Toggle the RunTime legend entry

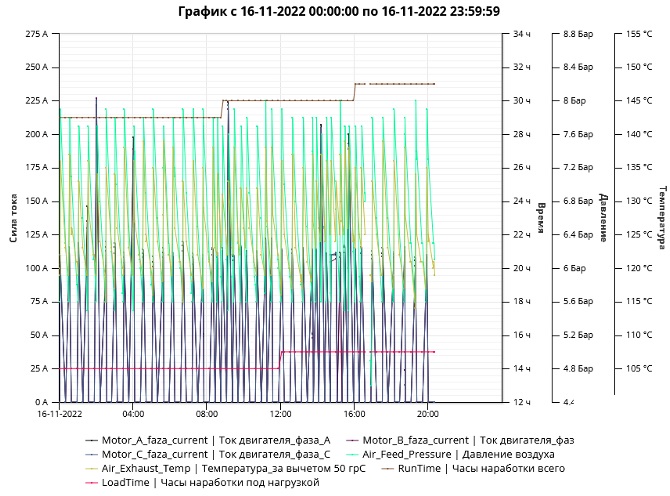(473, 469)
